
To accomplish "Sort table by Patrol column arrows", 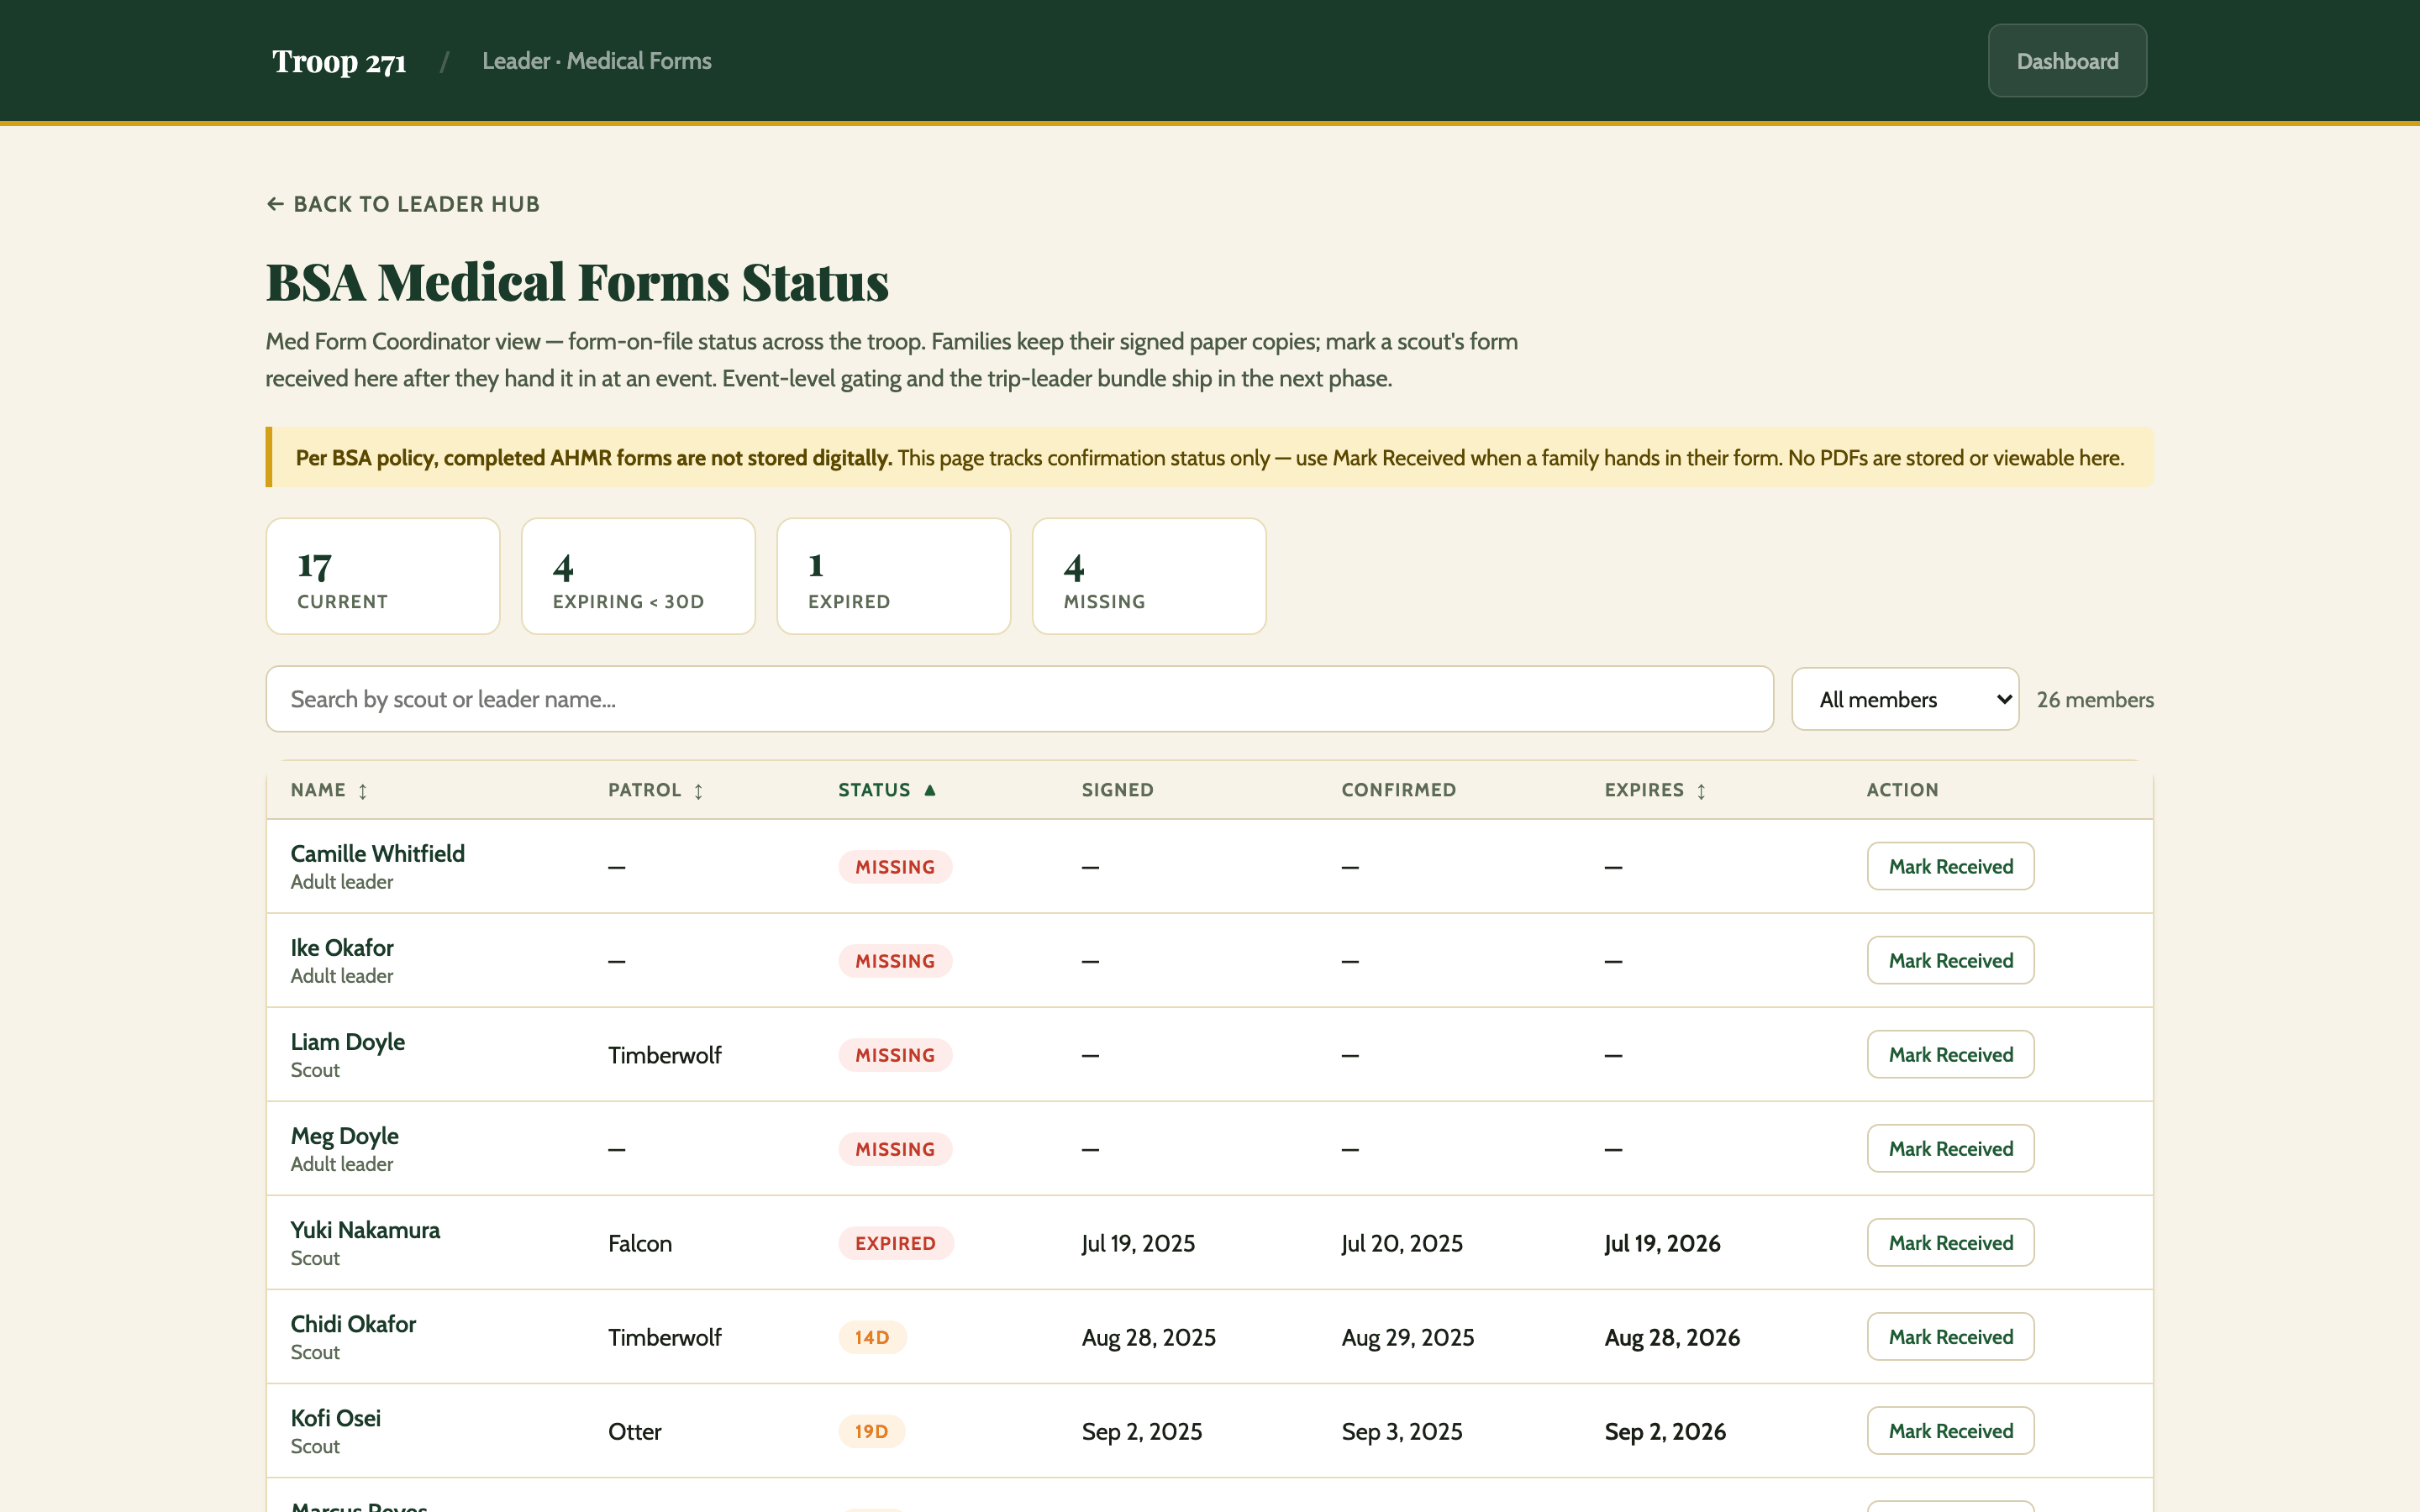I will 698,791.
